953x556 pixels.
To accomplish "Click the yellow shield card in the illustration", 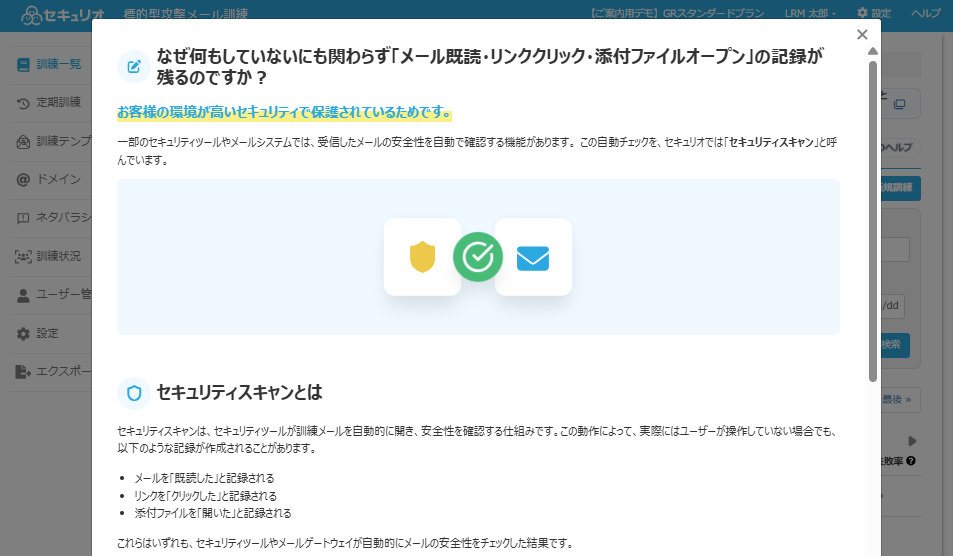I will 422,257.
